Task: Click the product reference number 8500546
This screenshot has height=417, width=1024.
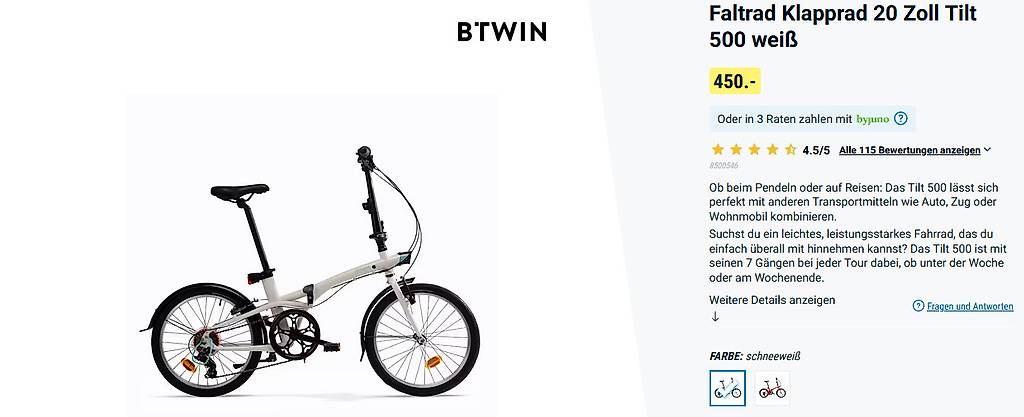Action: click(x=723, y=166)
